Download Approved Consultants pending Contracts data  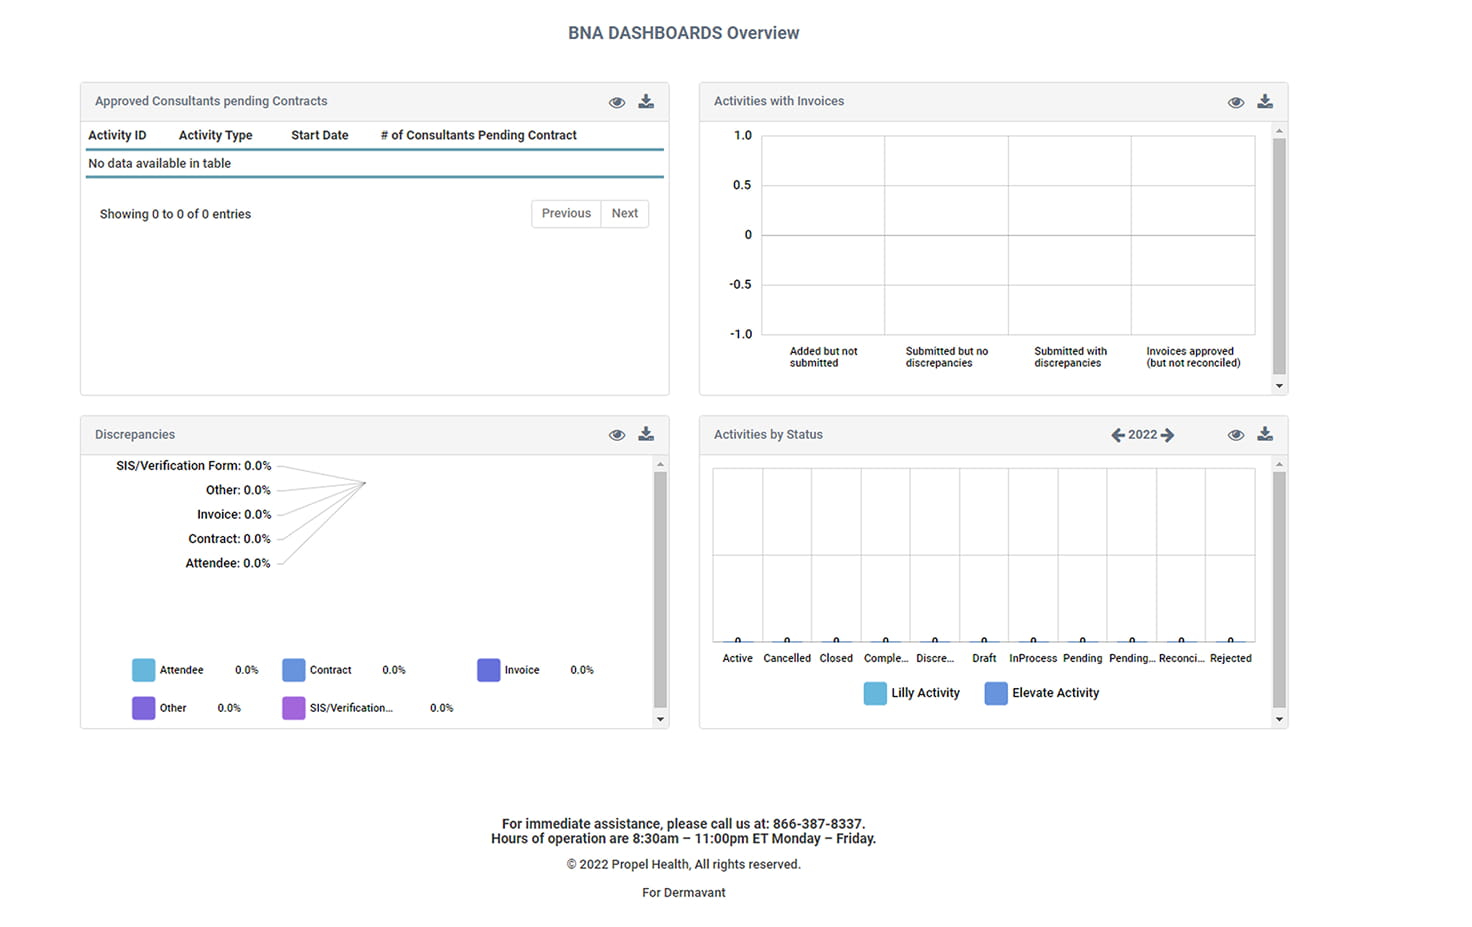point(646,102)
